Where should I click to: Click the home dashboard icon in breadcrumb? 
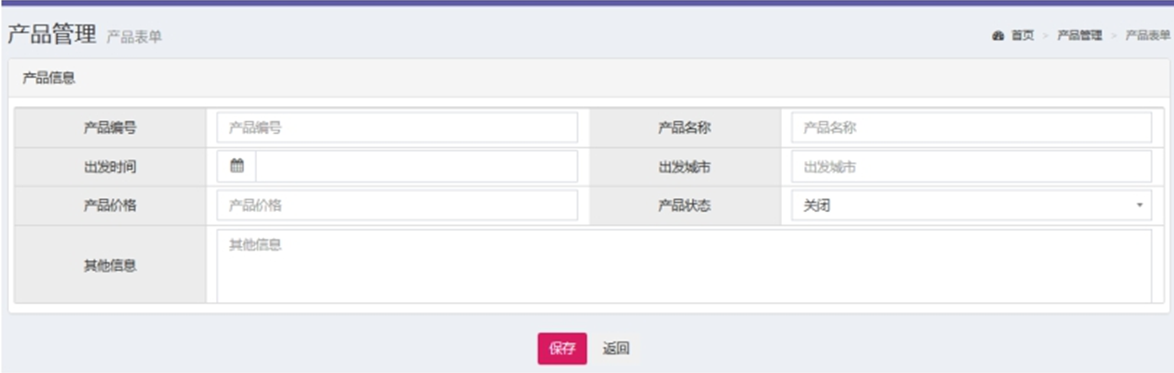click(997, 36)
